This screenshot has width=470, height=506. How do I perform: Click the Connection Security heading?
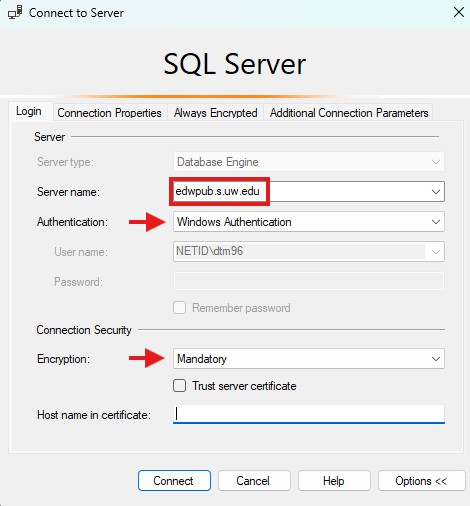tap(84, 330)
